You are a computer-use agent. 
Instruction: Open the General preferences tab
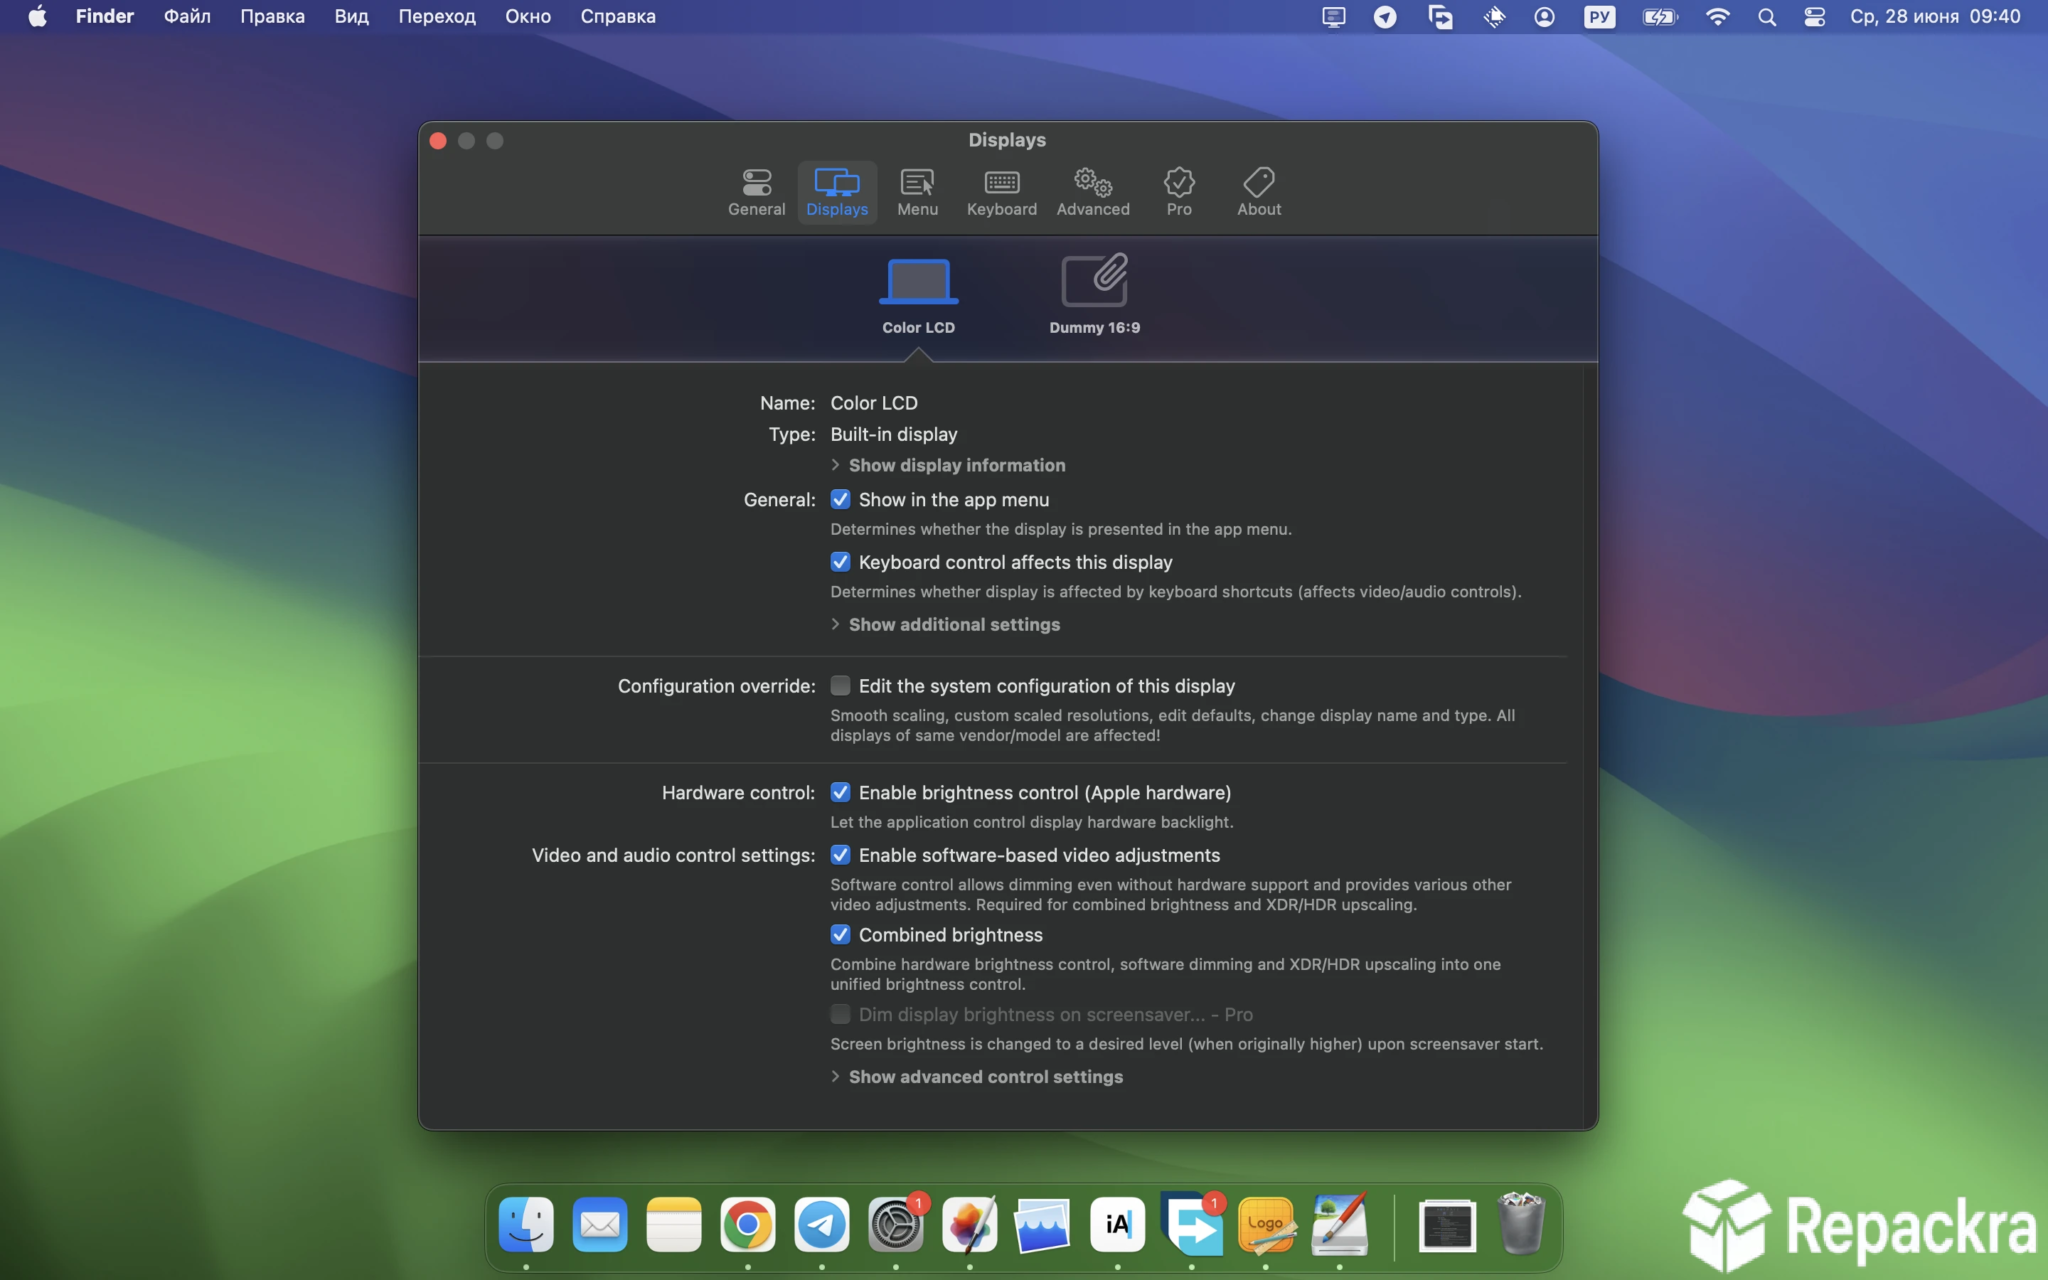[x=756, y=192]
